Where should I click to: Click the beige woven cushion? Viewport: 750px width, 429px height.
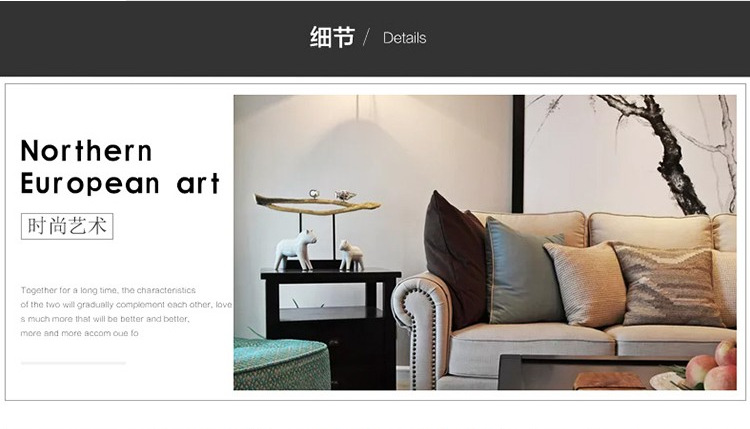[x=585, y=283]
